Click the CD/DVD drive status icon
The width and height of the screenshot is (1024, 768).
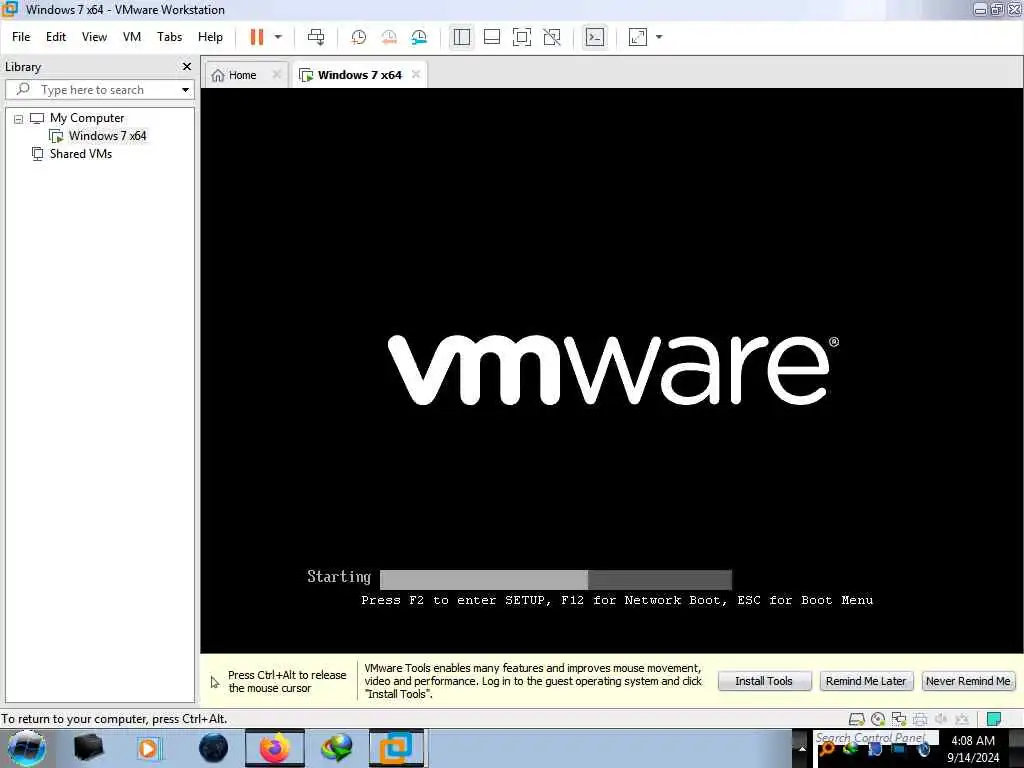(x=878, y=719)
